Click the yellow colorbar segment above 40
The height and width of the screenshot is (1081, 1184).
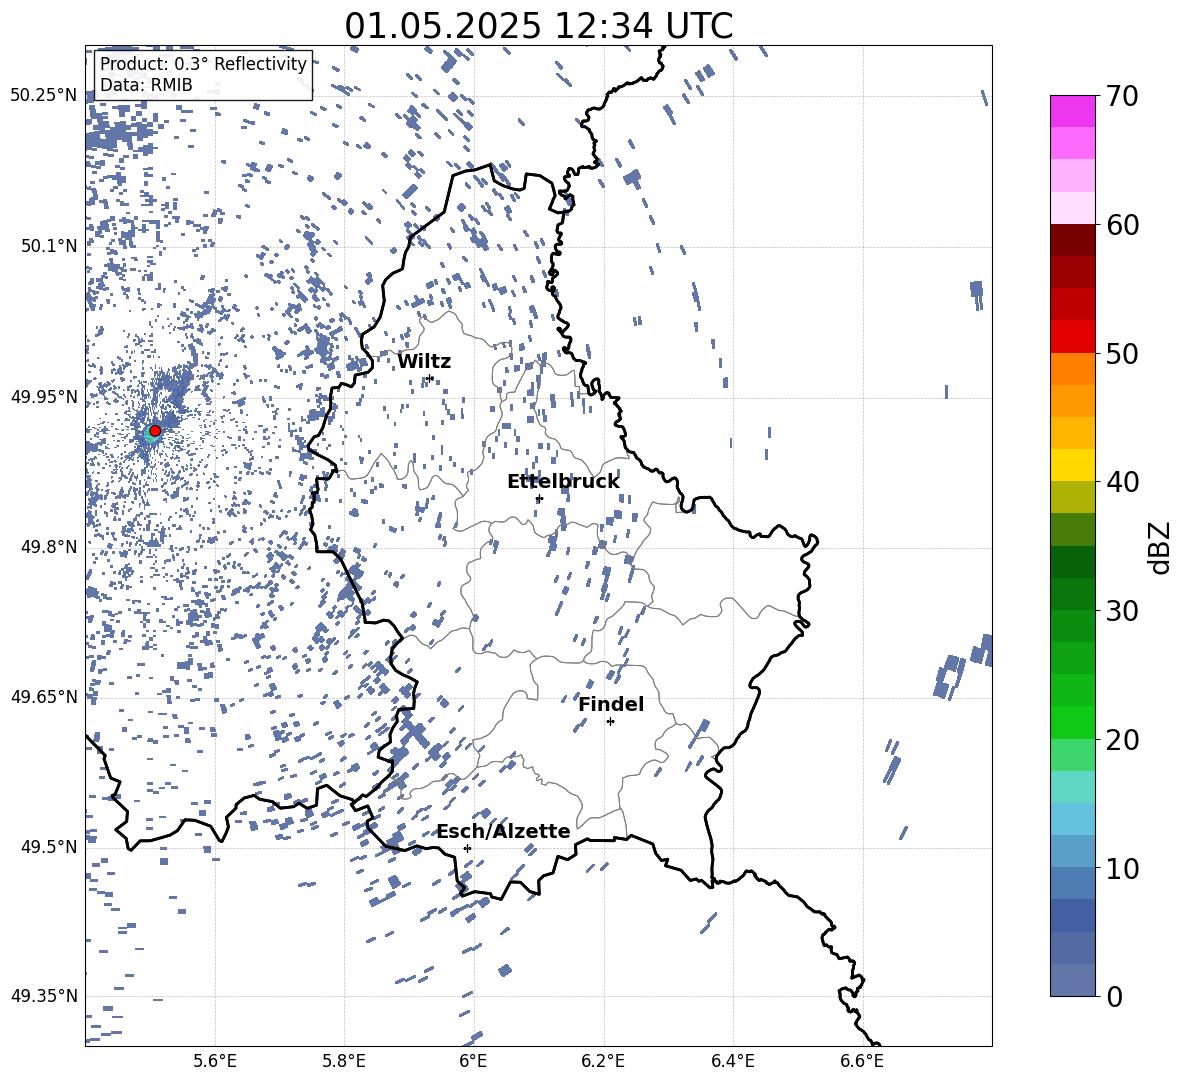(x=1073, y=465)
